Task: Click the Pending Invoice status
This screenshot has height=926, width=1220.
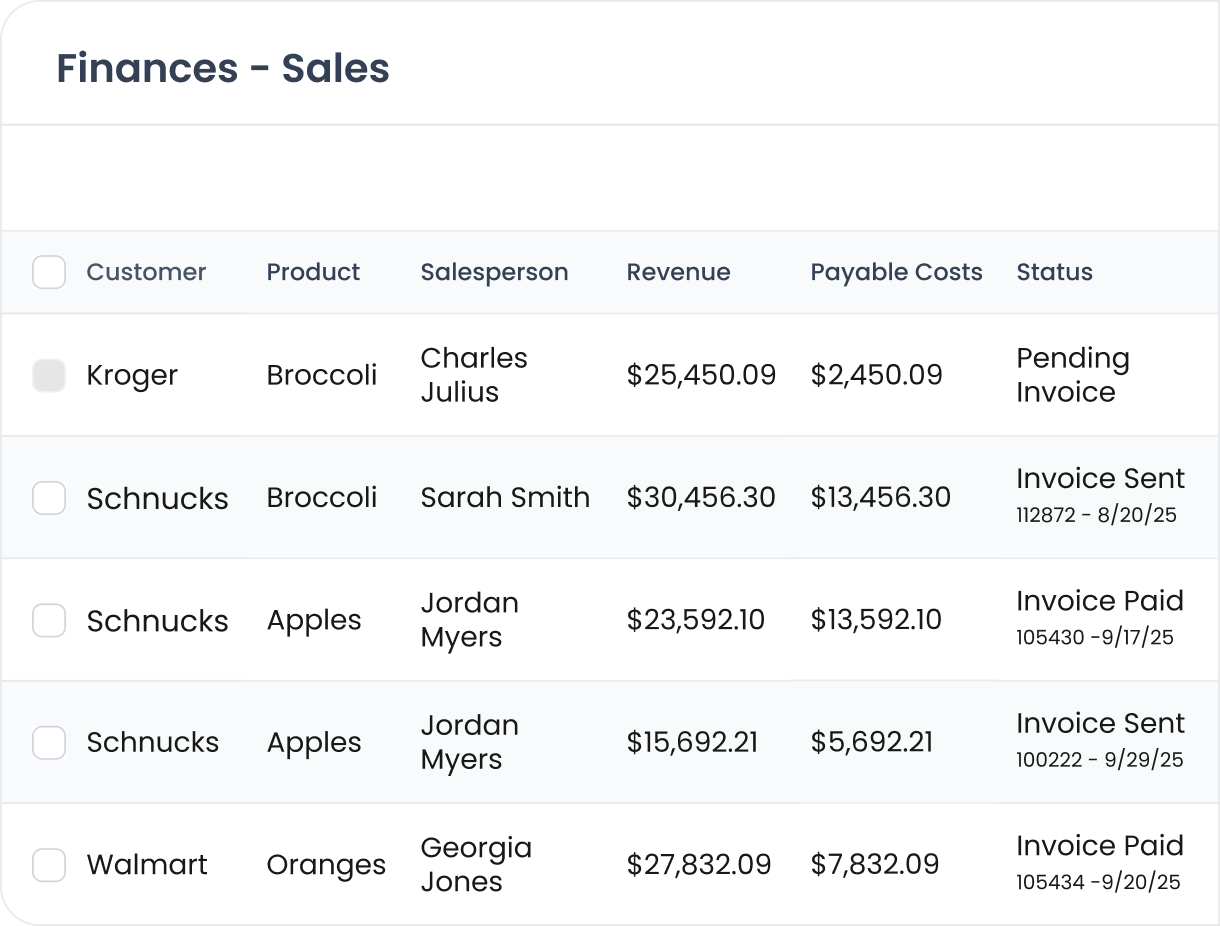Action: click(1072, 375)
